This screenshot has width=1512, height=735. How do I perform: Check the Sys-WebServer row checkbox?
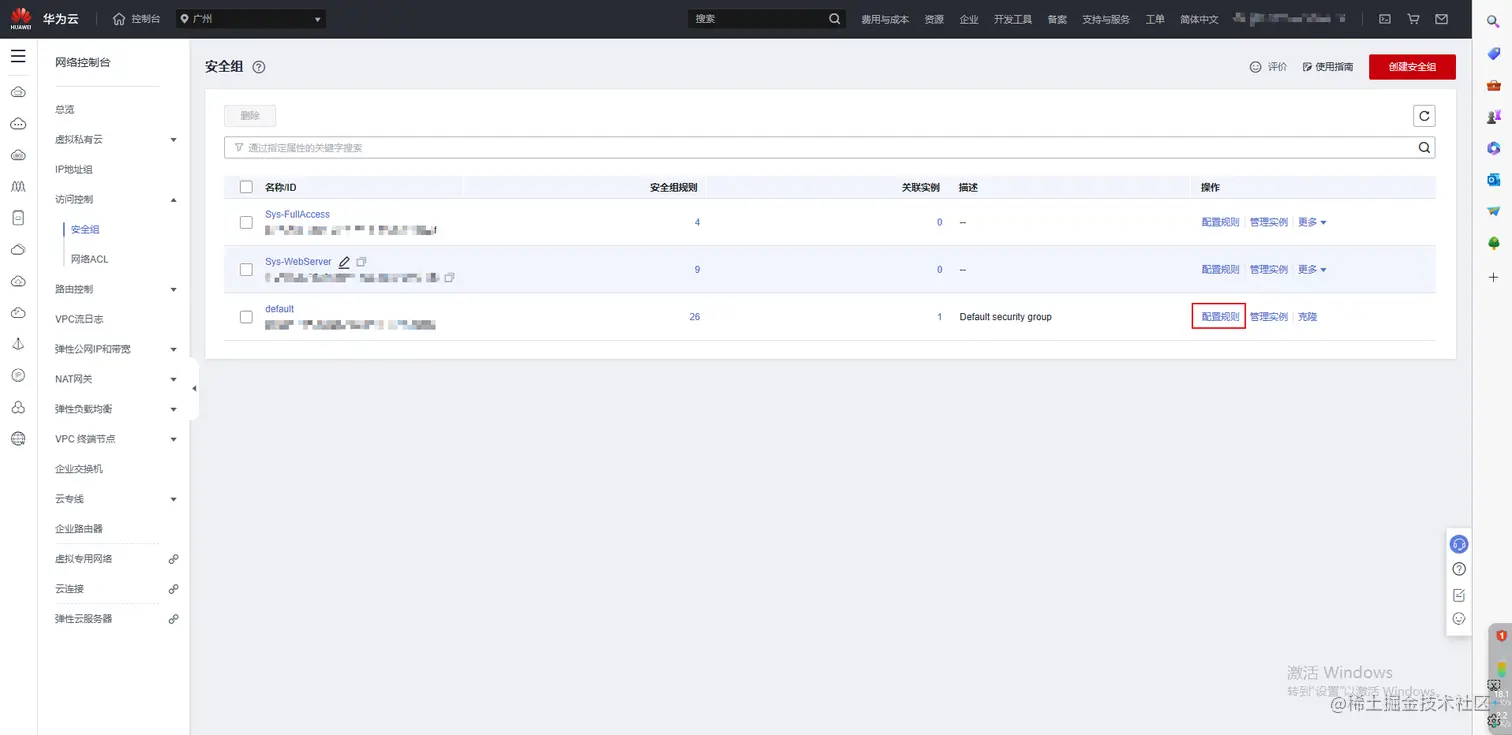(246, 270)
